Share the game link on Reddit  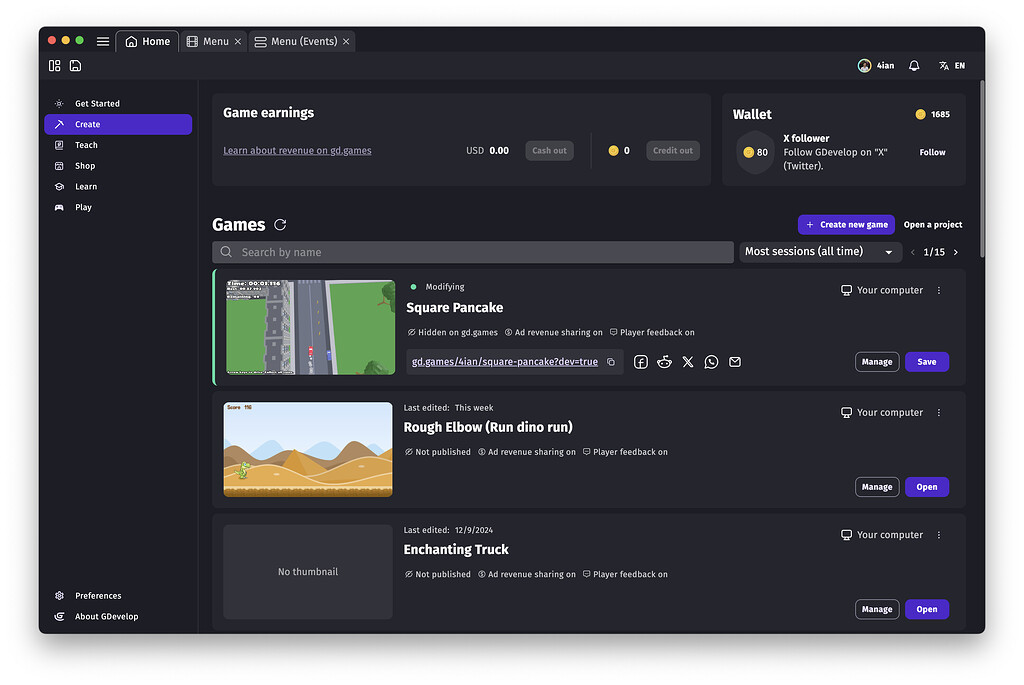click(x=664, y=361)
